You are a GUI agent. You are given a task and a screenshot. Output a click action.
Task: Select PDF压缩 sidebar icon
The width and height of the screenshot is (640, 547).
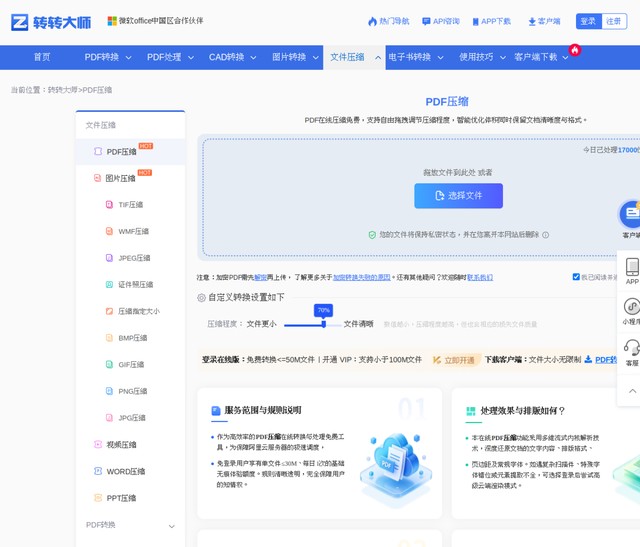[98, 151]
